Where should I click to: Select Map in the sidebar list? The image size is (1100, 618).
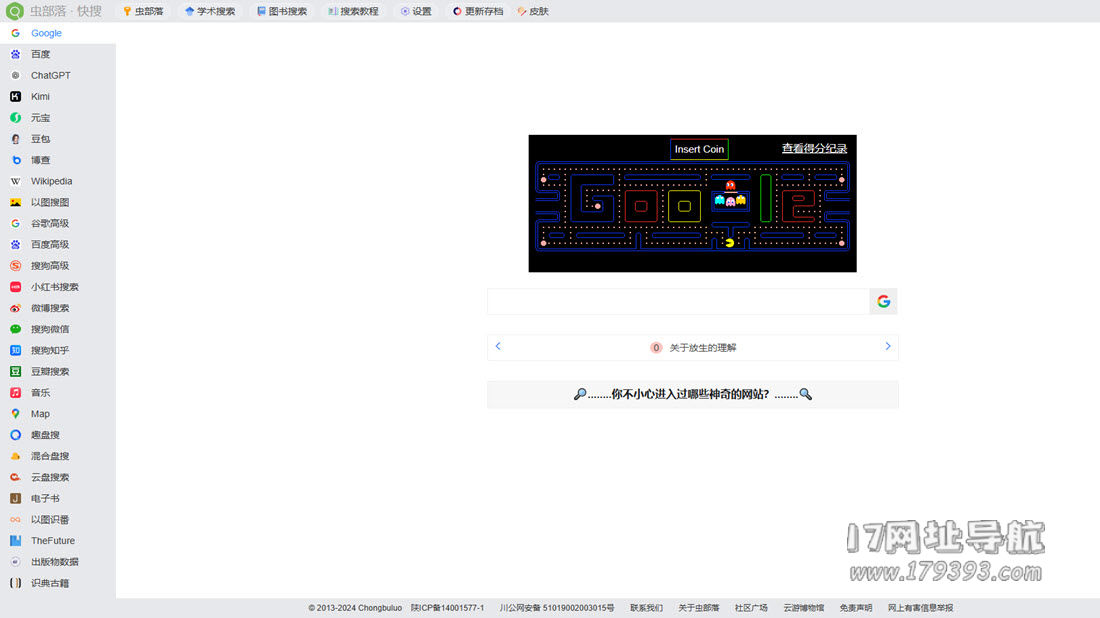click(x=40, y=414)
